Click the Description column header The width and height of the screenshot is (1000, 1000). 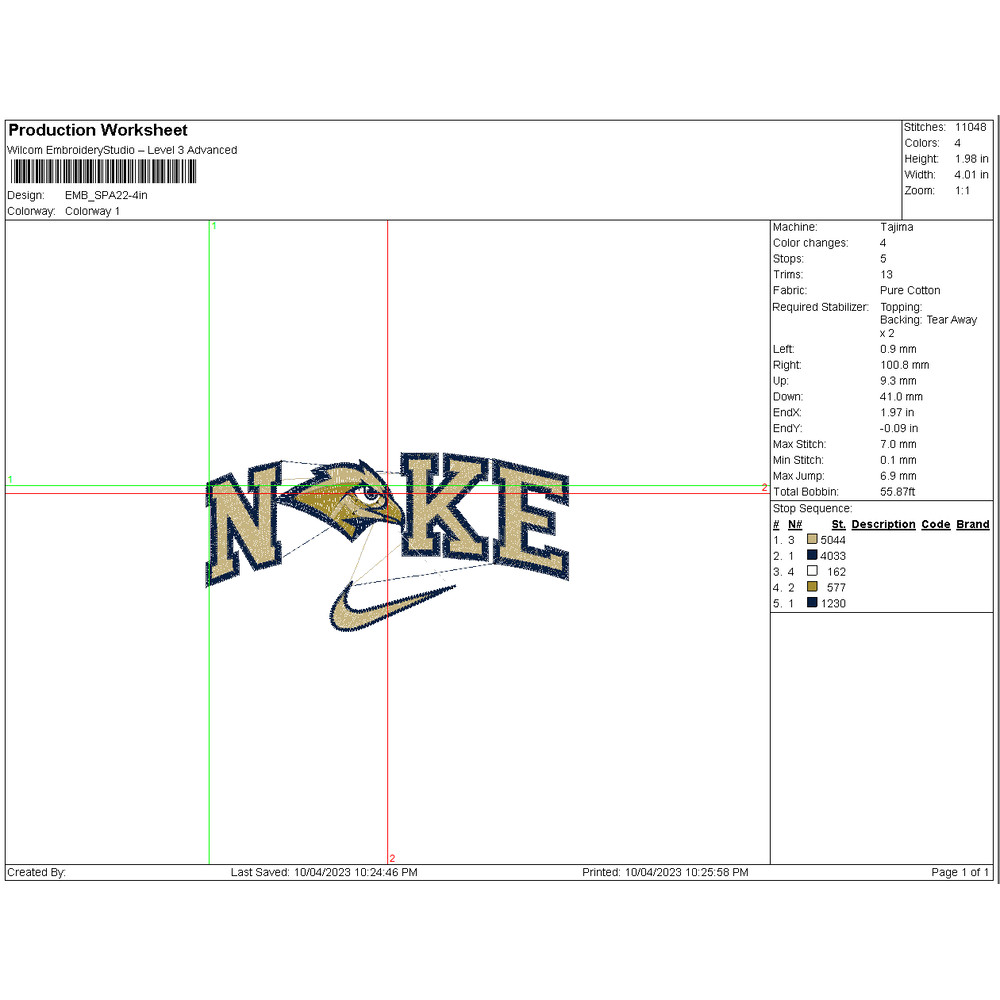click(x=883, y=524)
